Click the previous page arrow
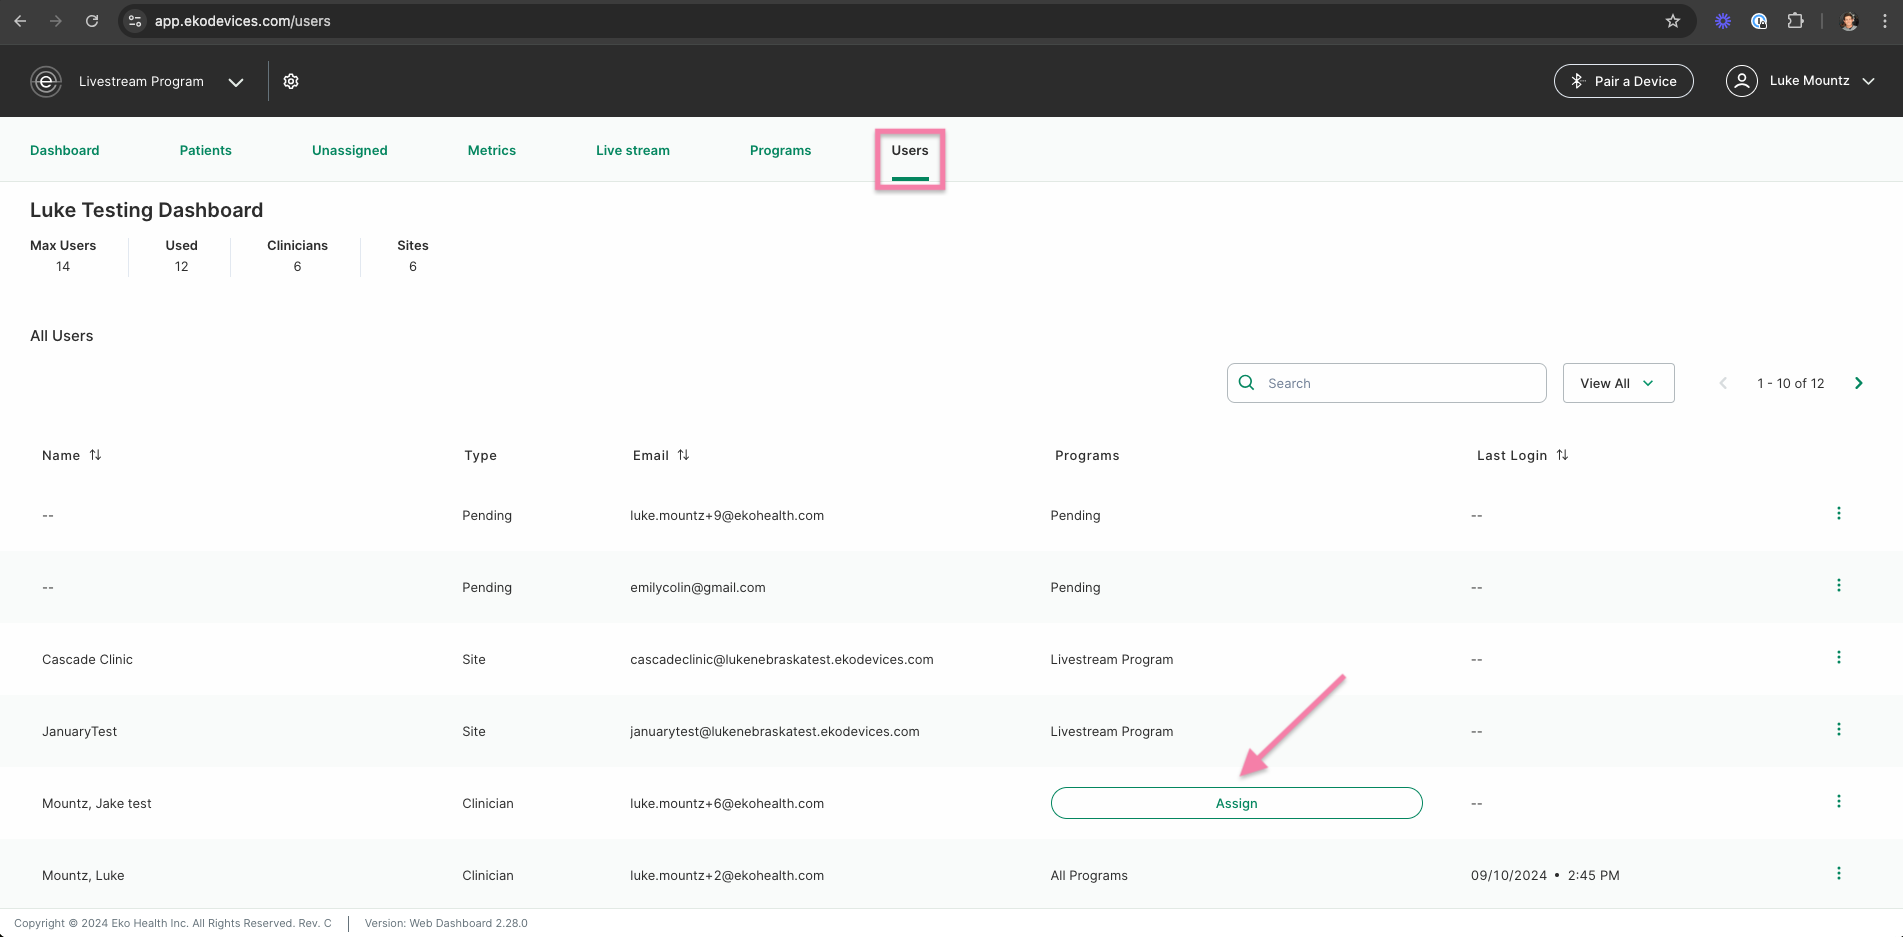Screen dimensions: 1903x937 [x=1723, y=383]
